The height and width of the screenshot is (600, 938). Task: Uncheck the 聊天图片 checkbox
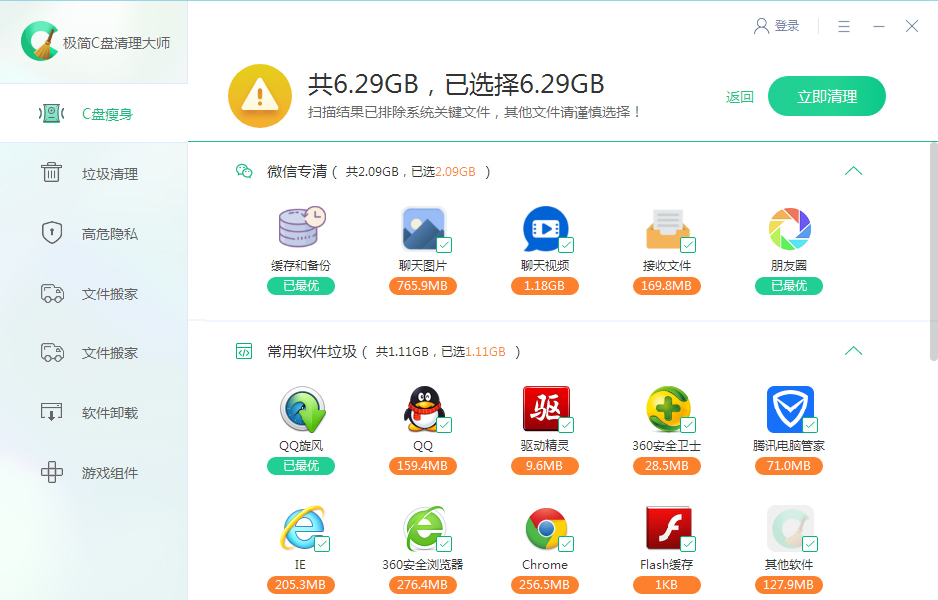coord(444,245)
